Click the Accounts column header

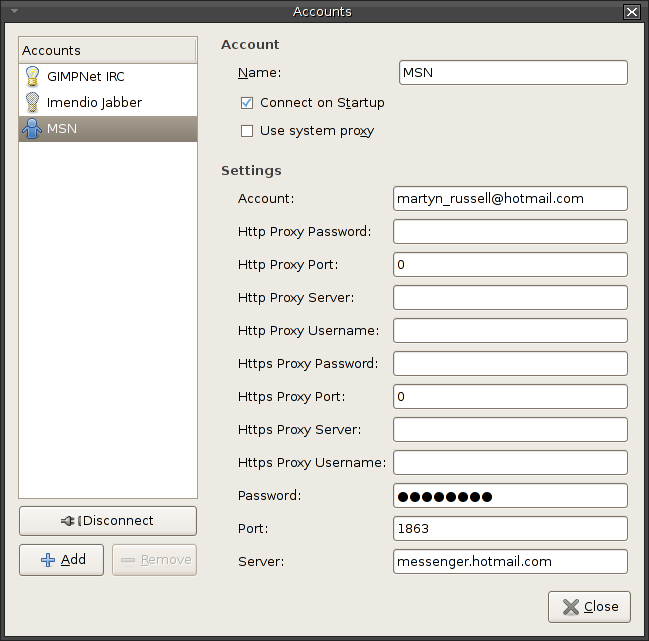tap(108, 50)
